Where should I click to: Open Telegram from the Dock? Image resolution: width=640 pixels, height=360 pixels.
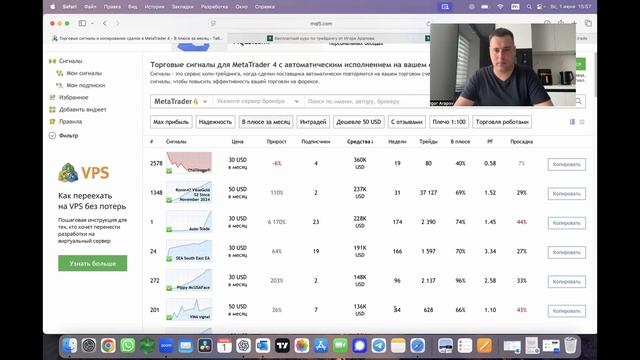[x=379, y=346]
